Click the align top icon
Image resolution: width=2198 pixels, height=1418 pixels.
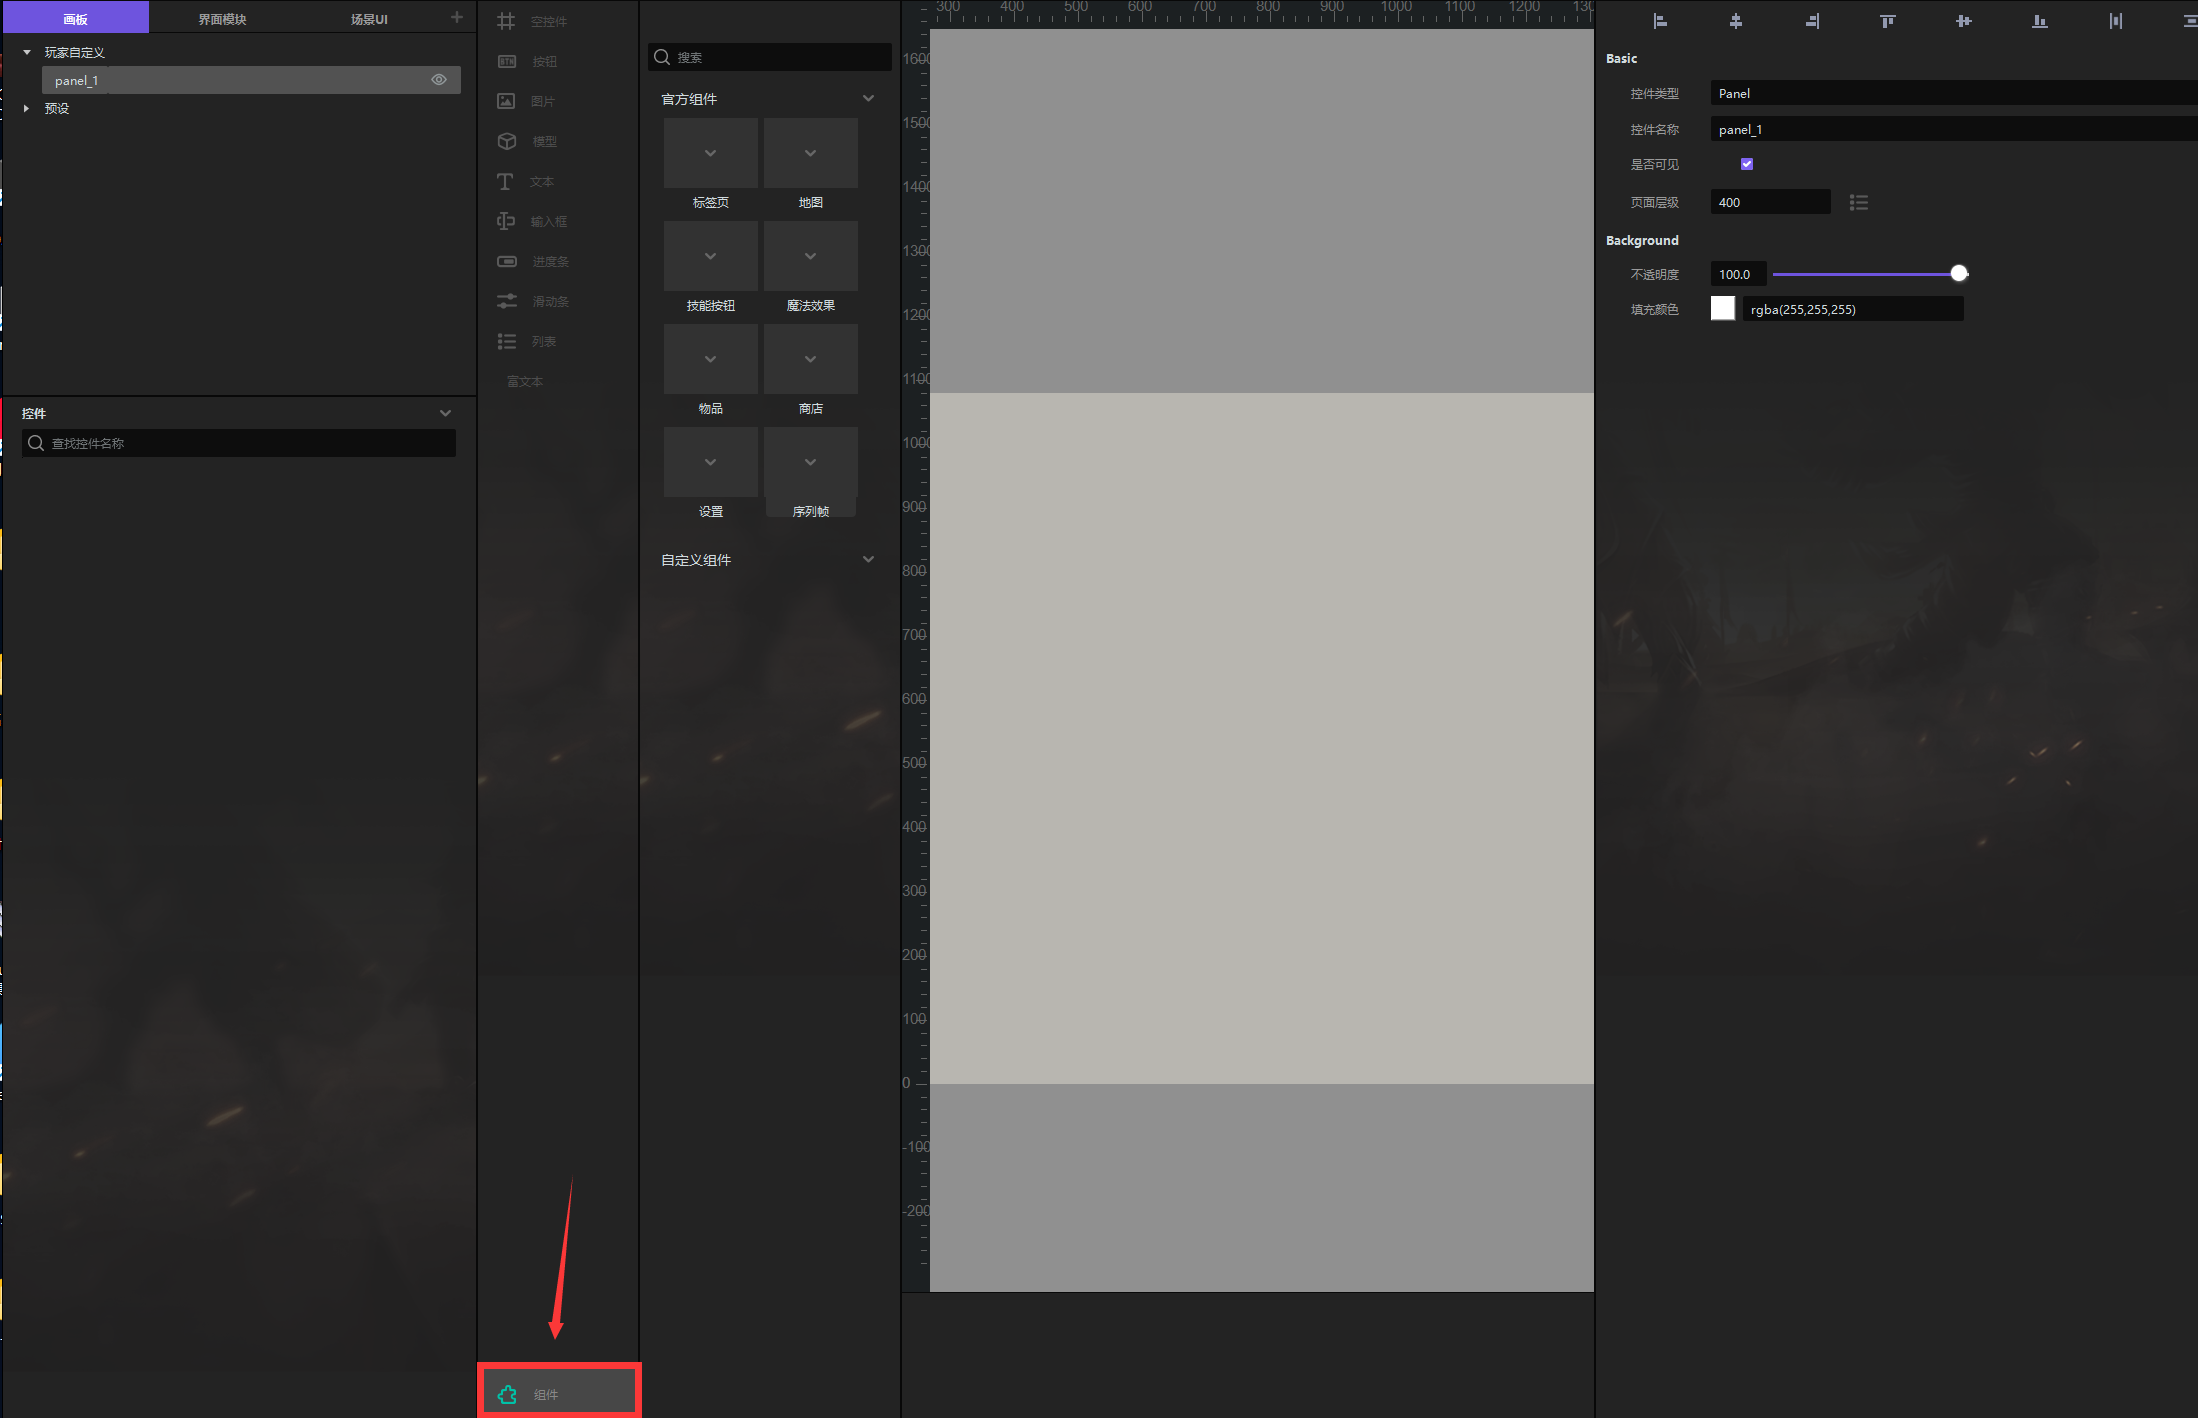pos(1888,21)
